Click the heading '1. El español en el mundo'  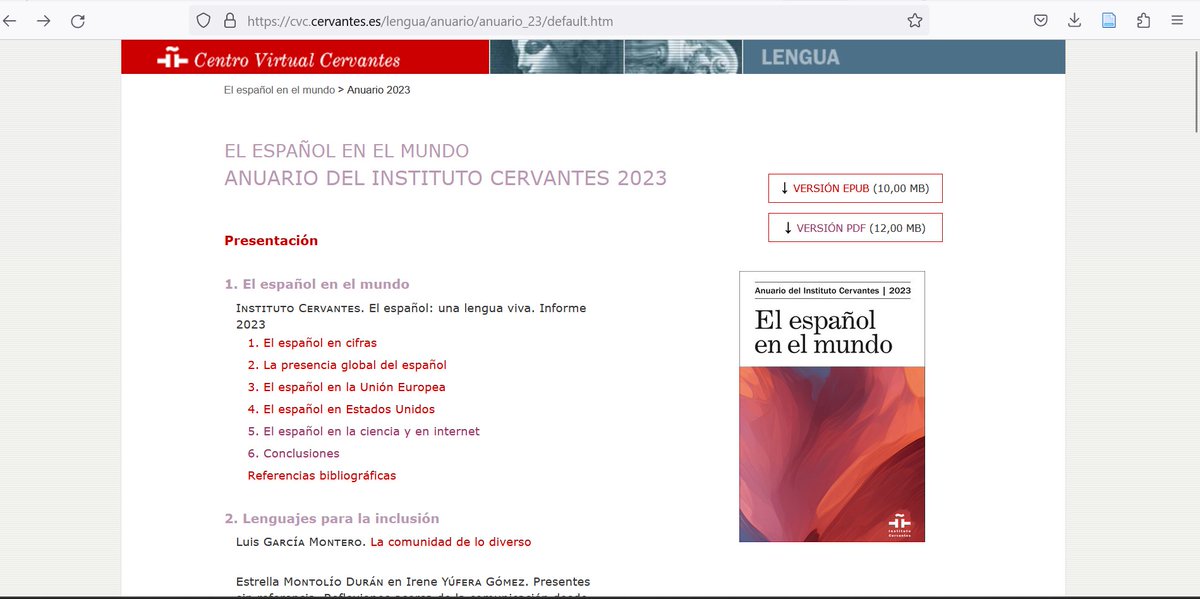[317, 284]
